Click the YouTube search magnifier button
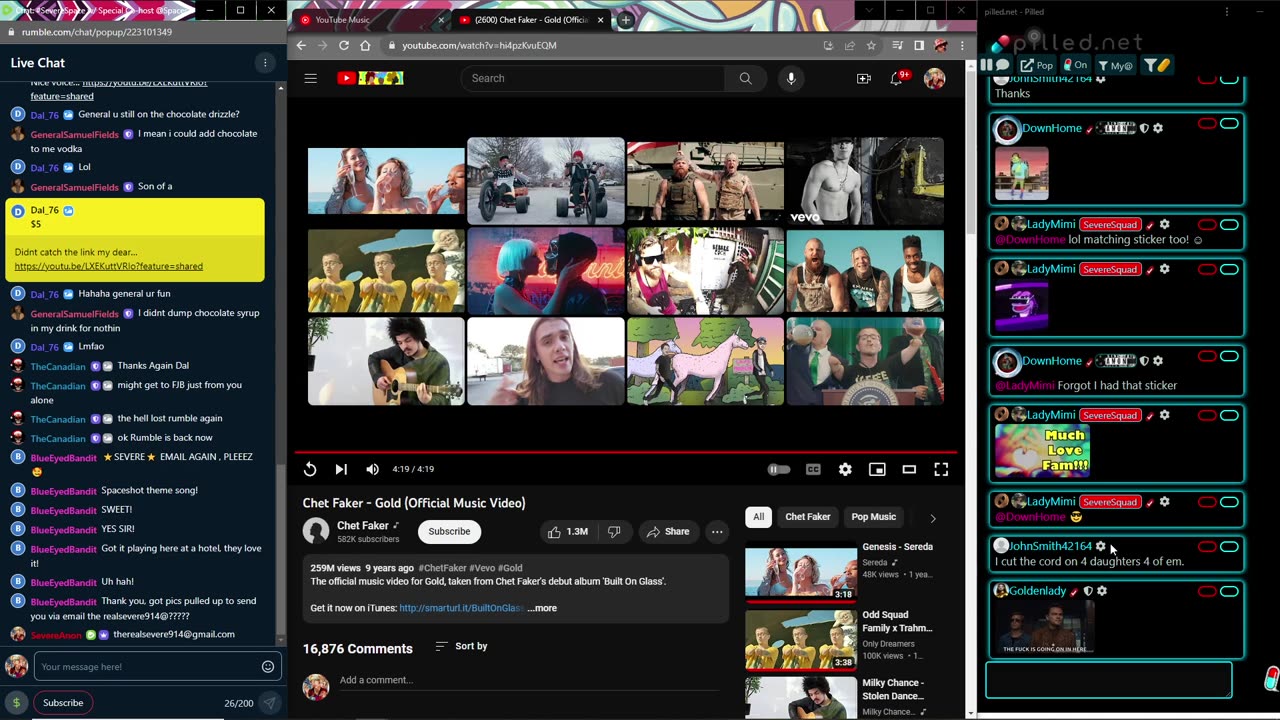Image resolution: width=1280 pixels, height=720 pixels. [745, 78]
